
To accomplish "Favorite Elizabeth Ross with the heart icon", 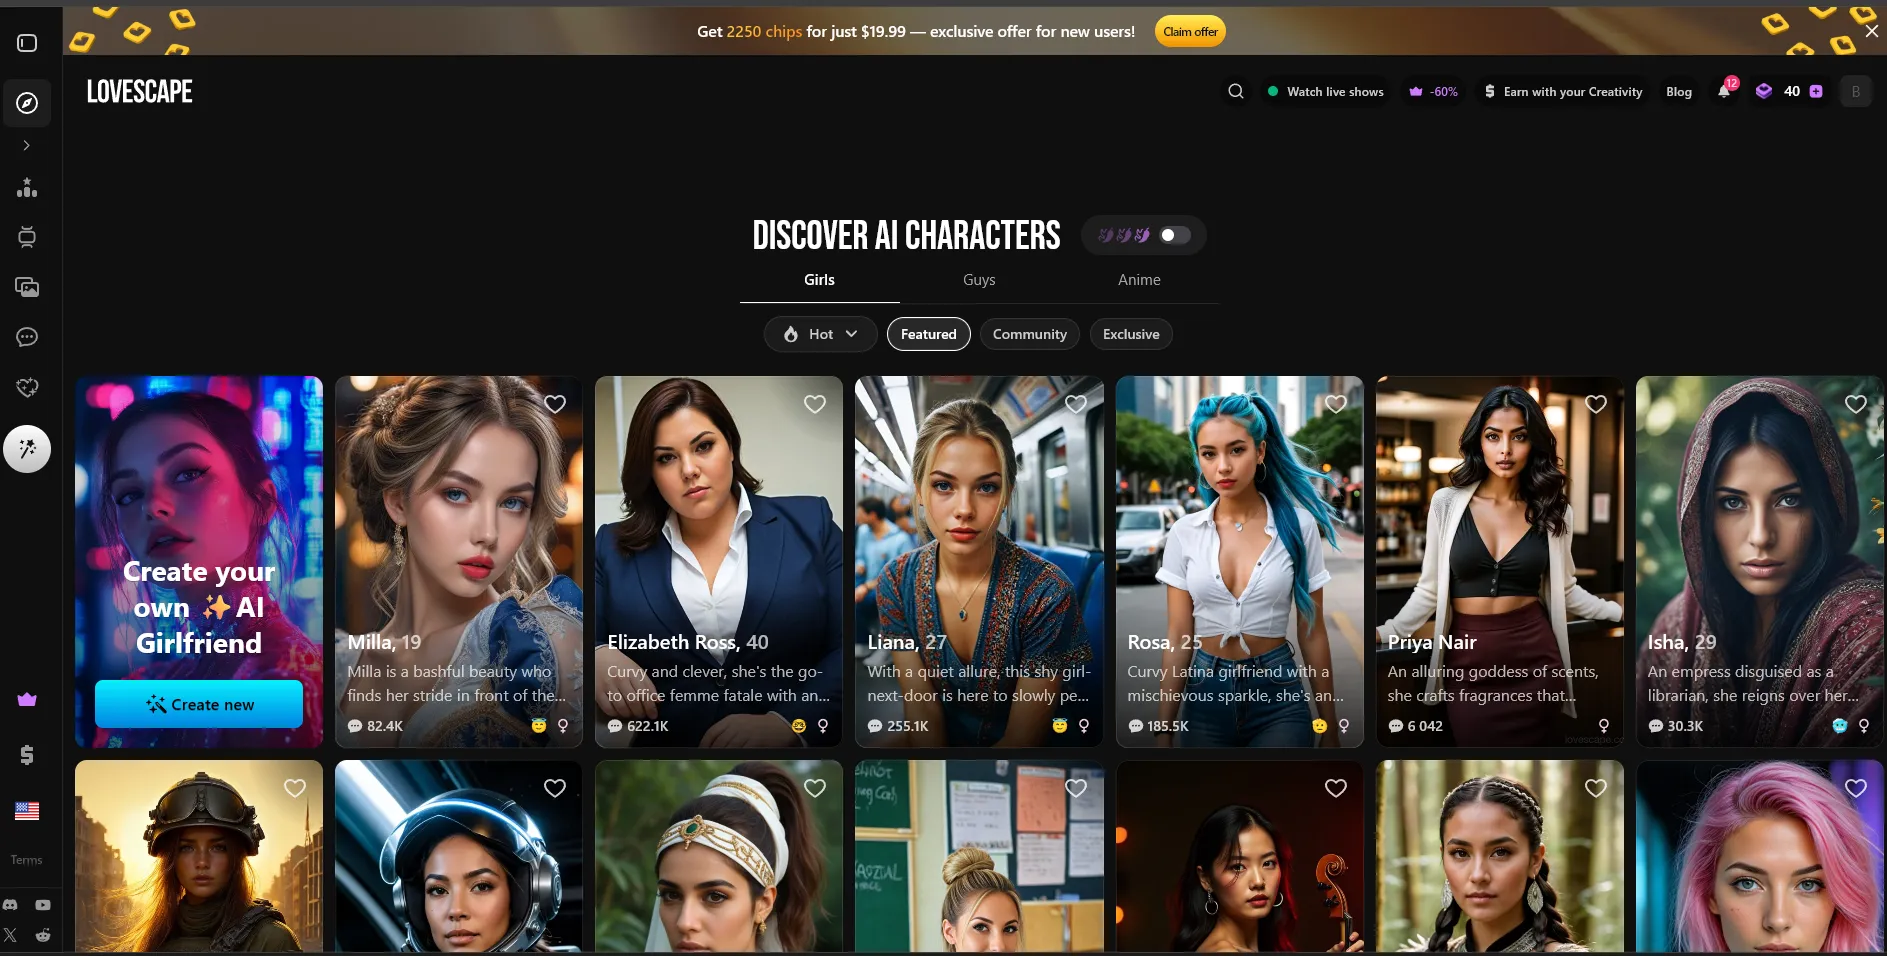I will pyautogui.click(x=815, y=404).
